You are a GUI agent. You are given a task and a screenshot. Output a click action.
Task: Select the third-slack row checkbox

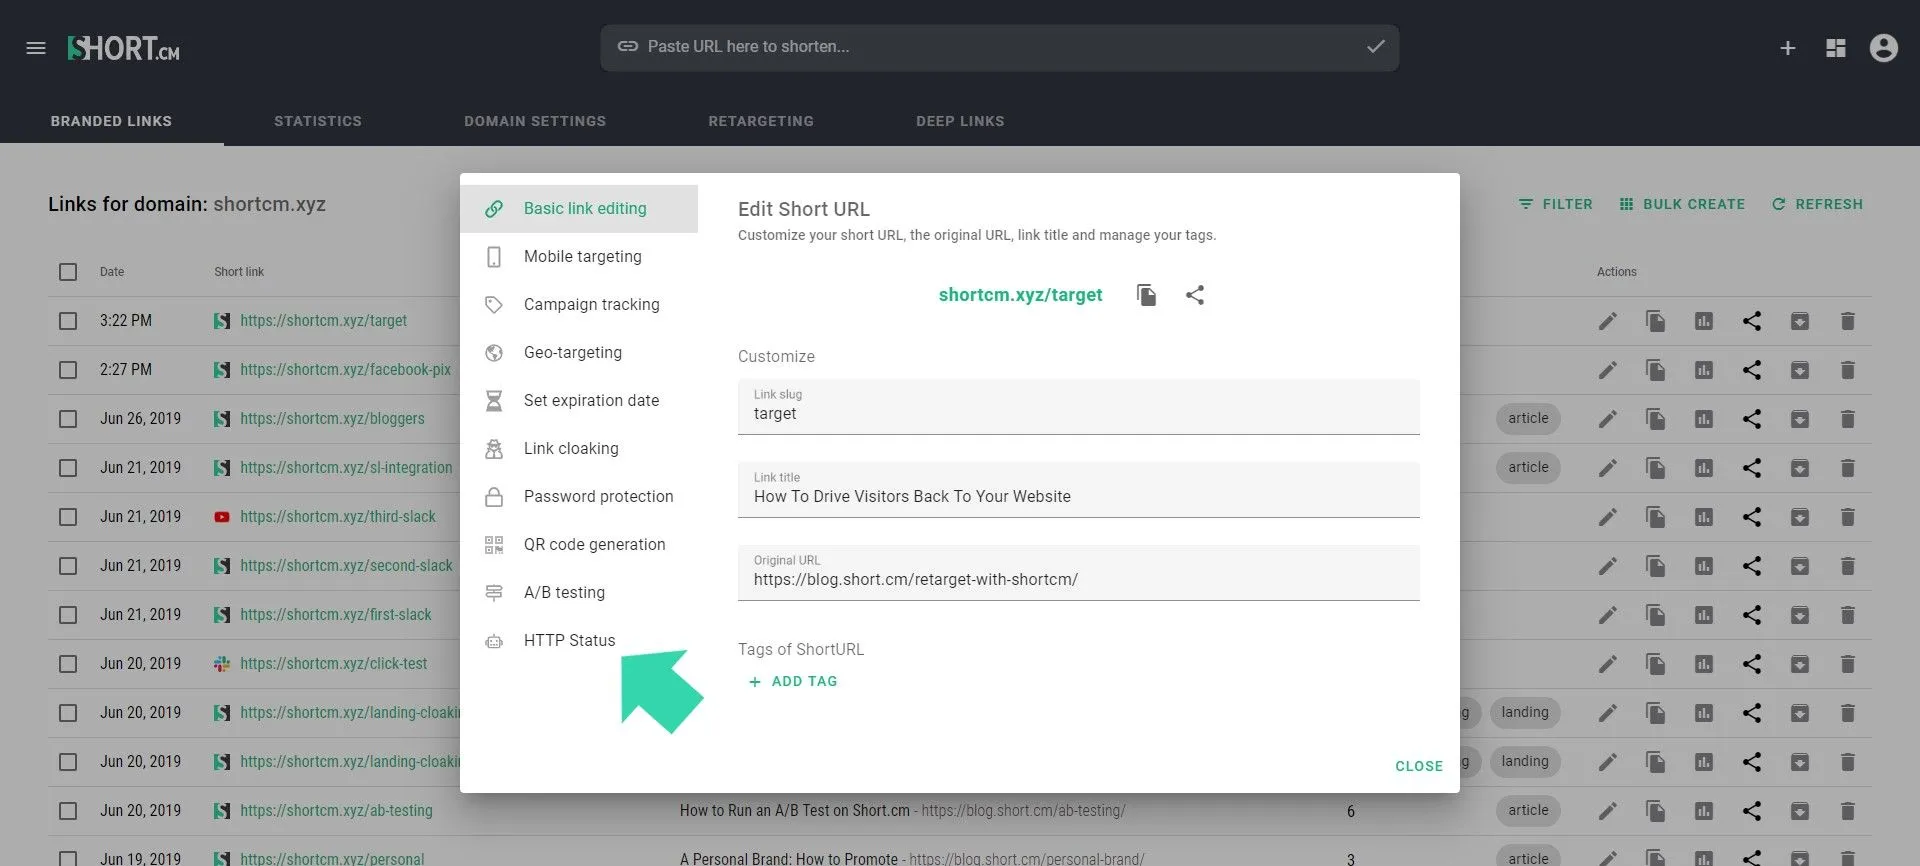68,517
